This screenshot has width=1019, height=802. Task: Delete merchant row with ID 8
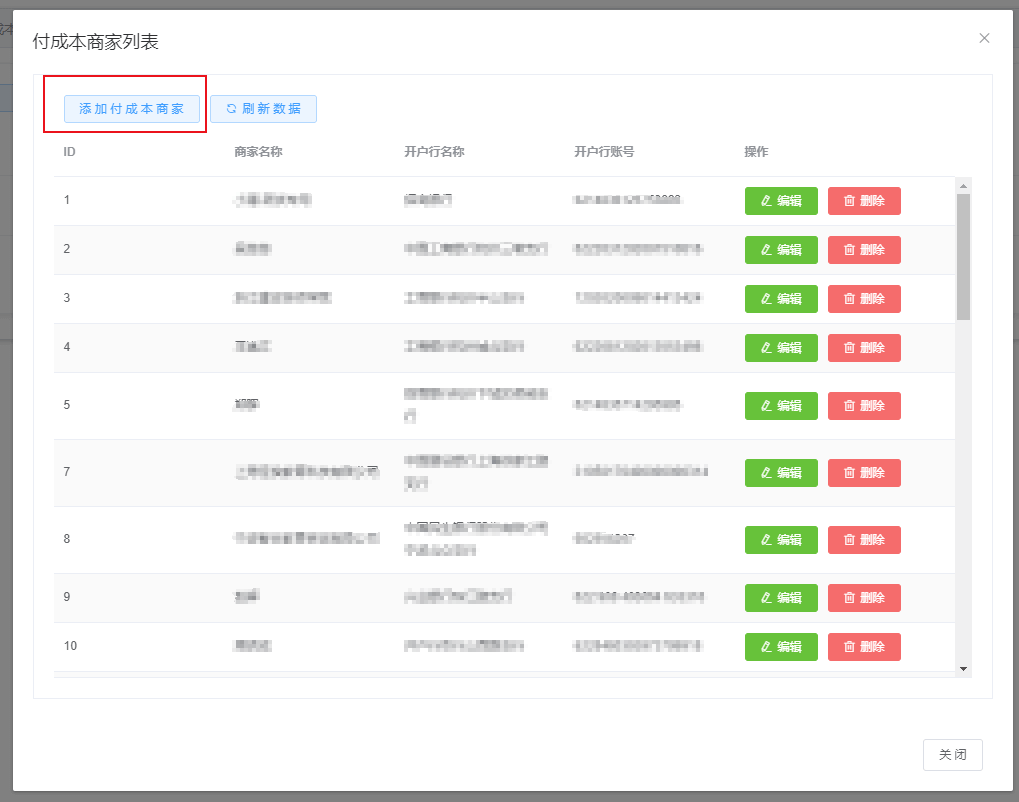click(864, 540)
